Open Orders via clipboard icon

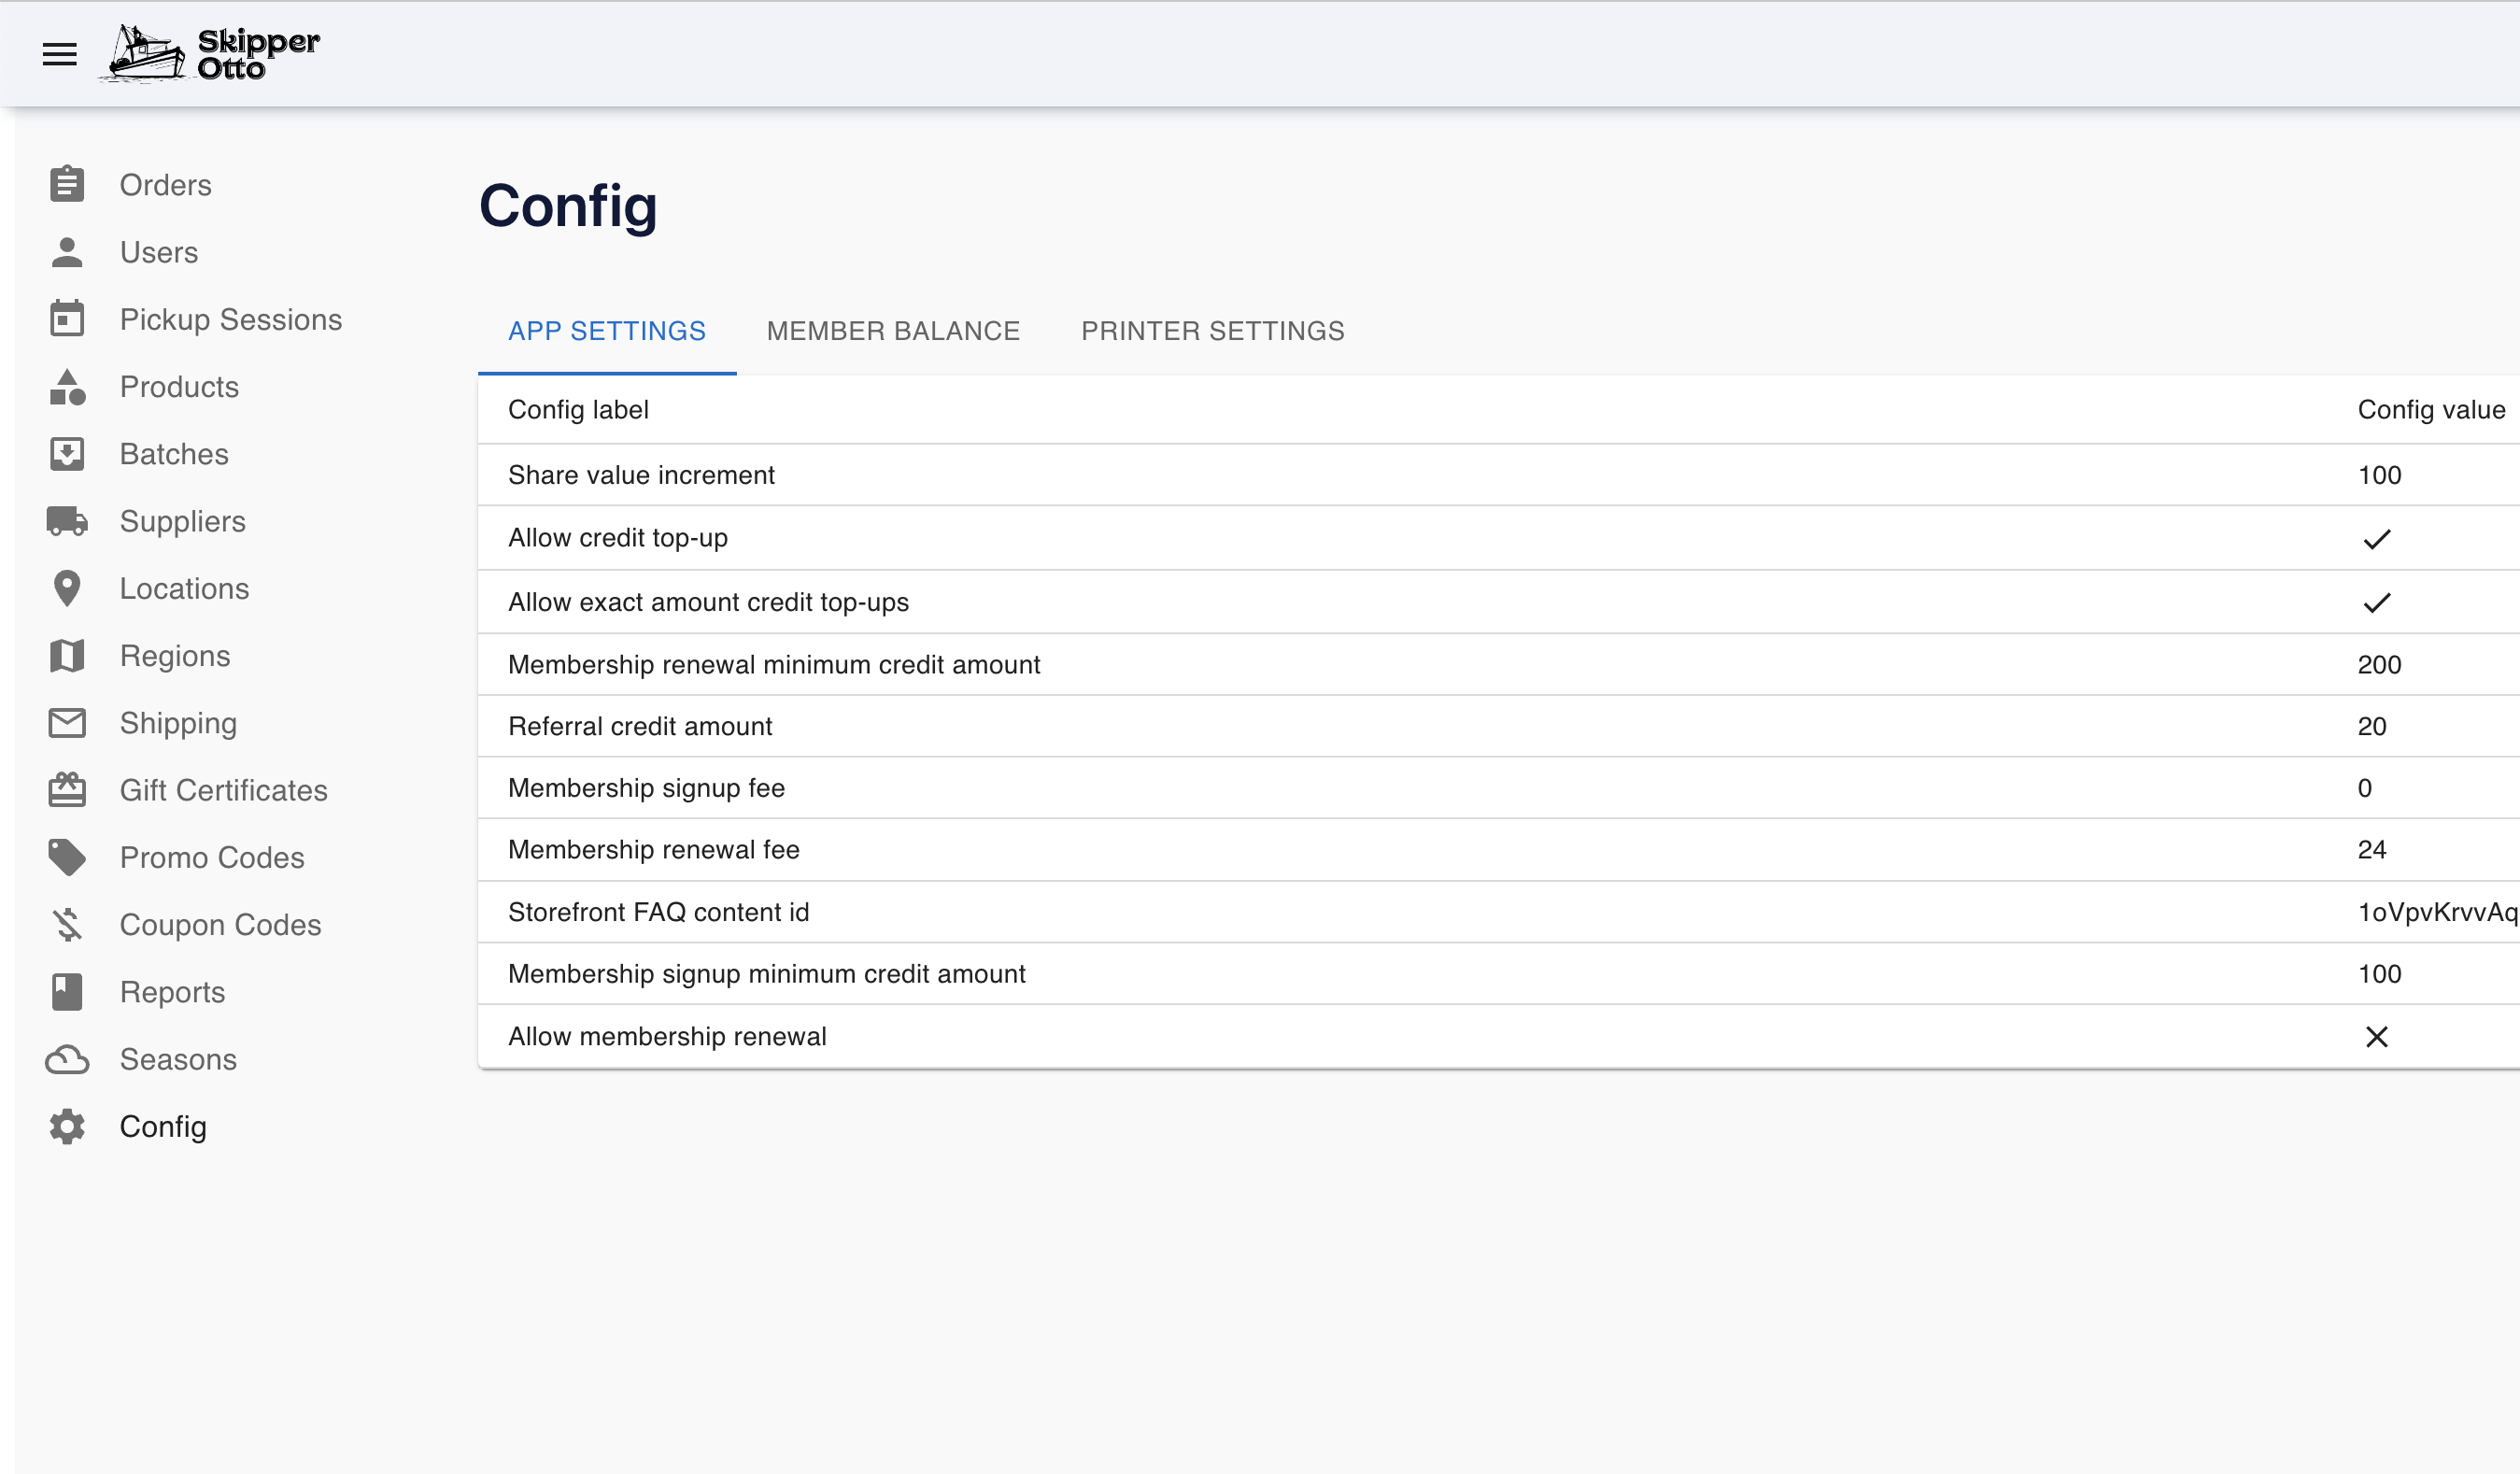pos(67,185)
